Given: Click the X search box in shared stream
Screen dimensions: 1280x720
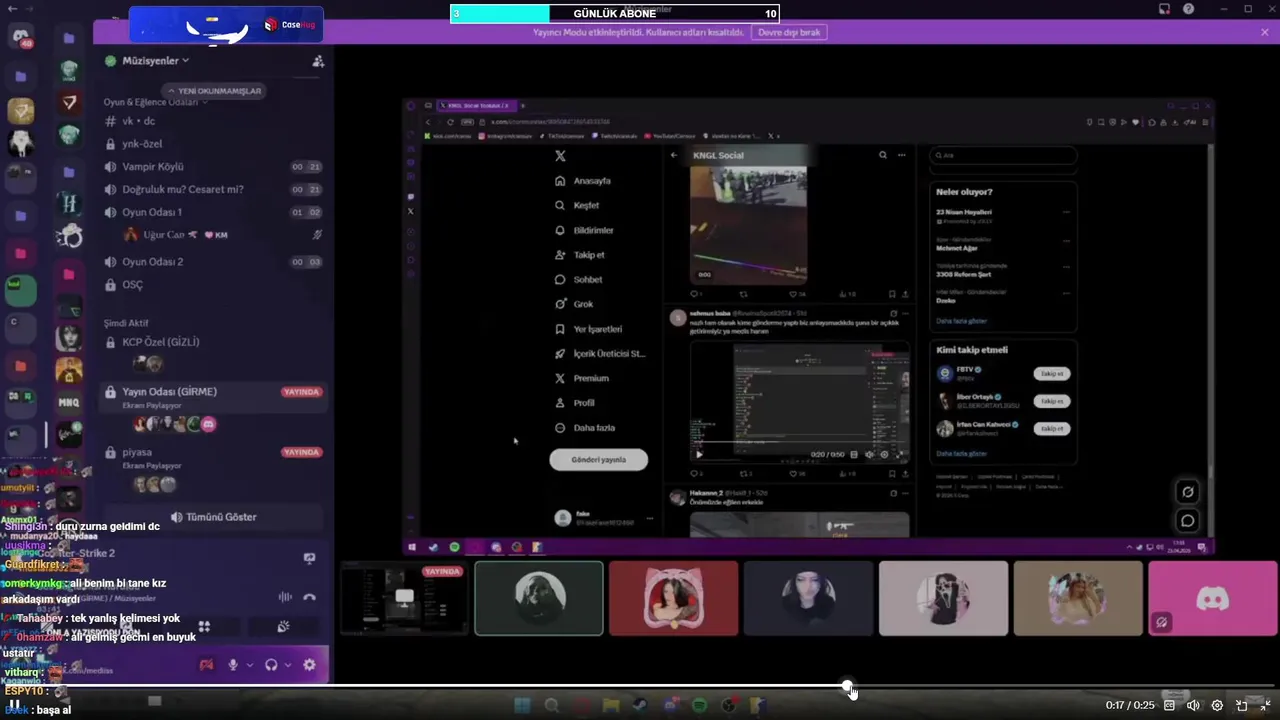Looking at the screenshot, I should (1003, 155).
